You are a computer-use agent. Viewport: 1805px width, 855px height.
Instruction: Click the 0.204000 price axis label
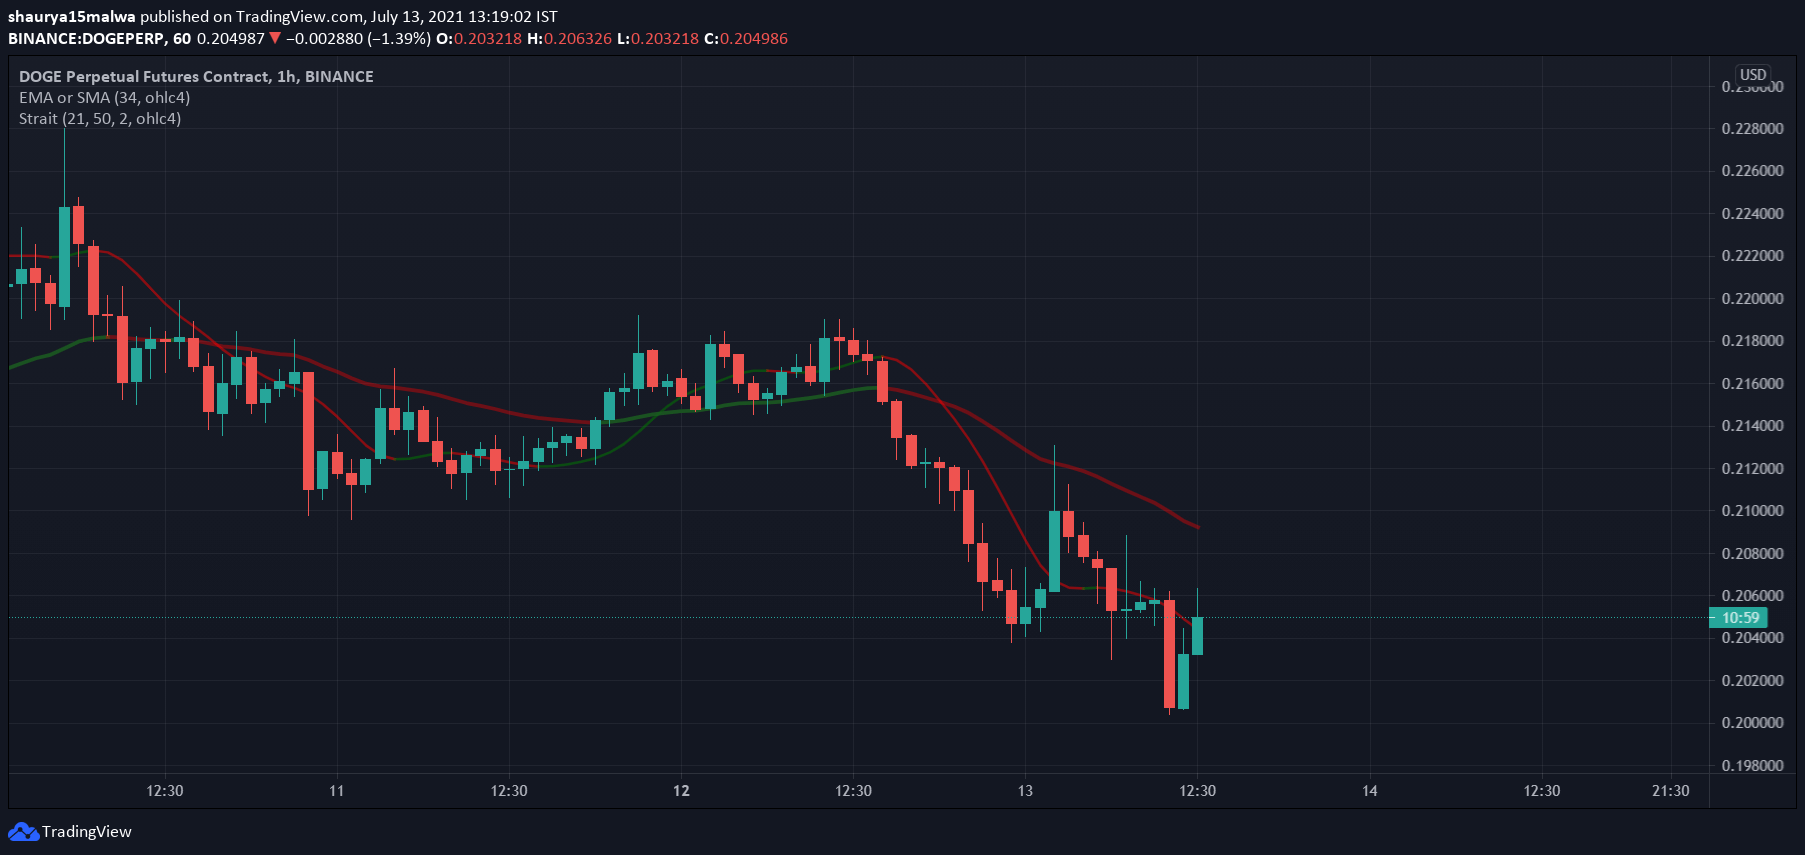(1752, 638)
